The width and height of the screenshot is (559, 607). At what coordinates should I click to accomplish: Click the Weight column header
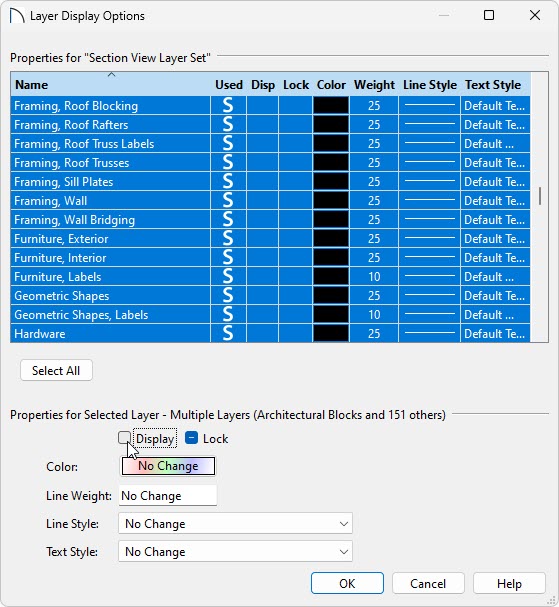(x=374, y=85)
